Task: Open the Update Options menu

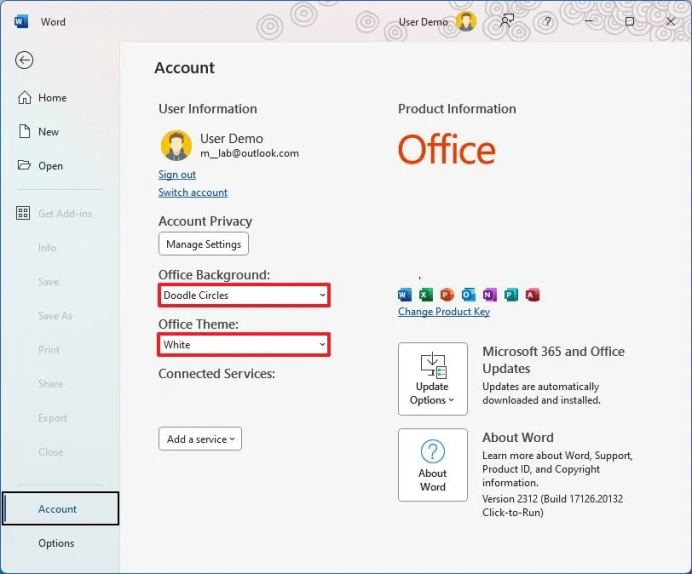Action: pyautogui.click(x=432, y=379)
